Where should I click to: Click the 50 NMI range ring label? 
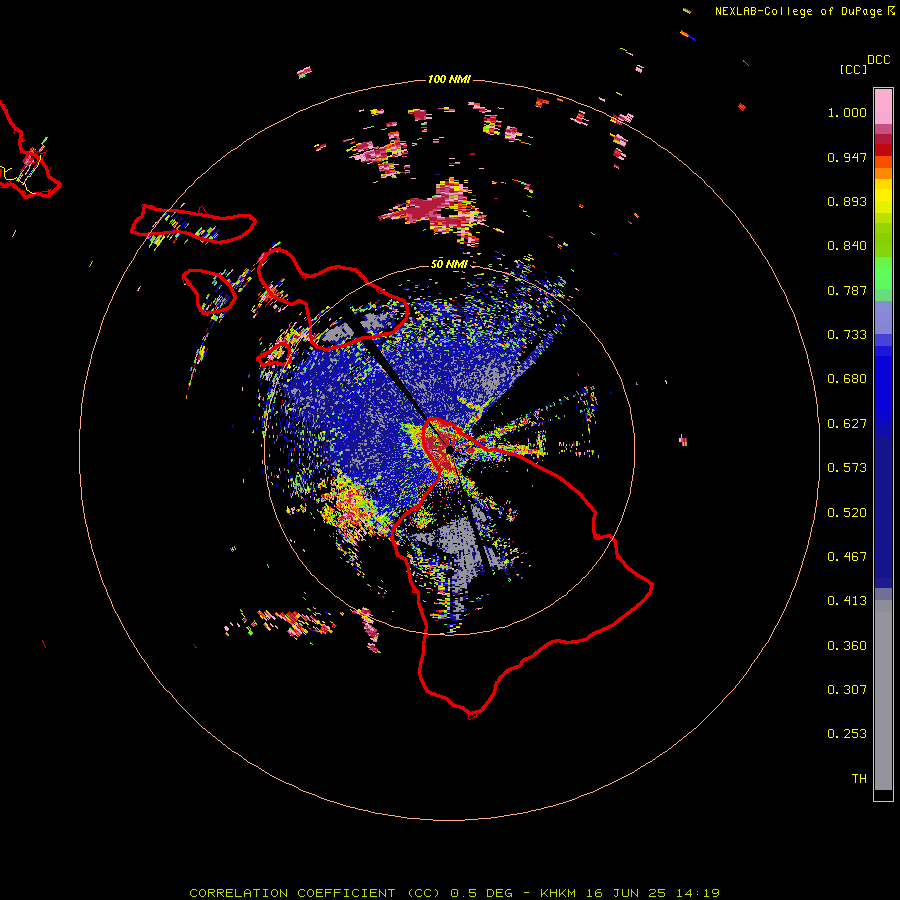(x=449, y=264)
